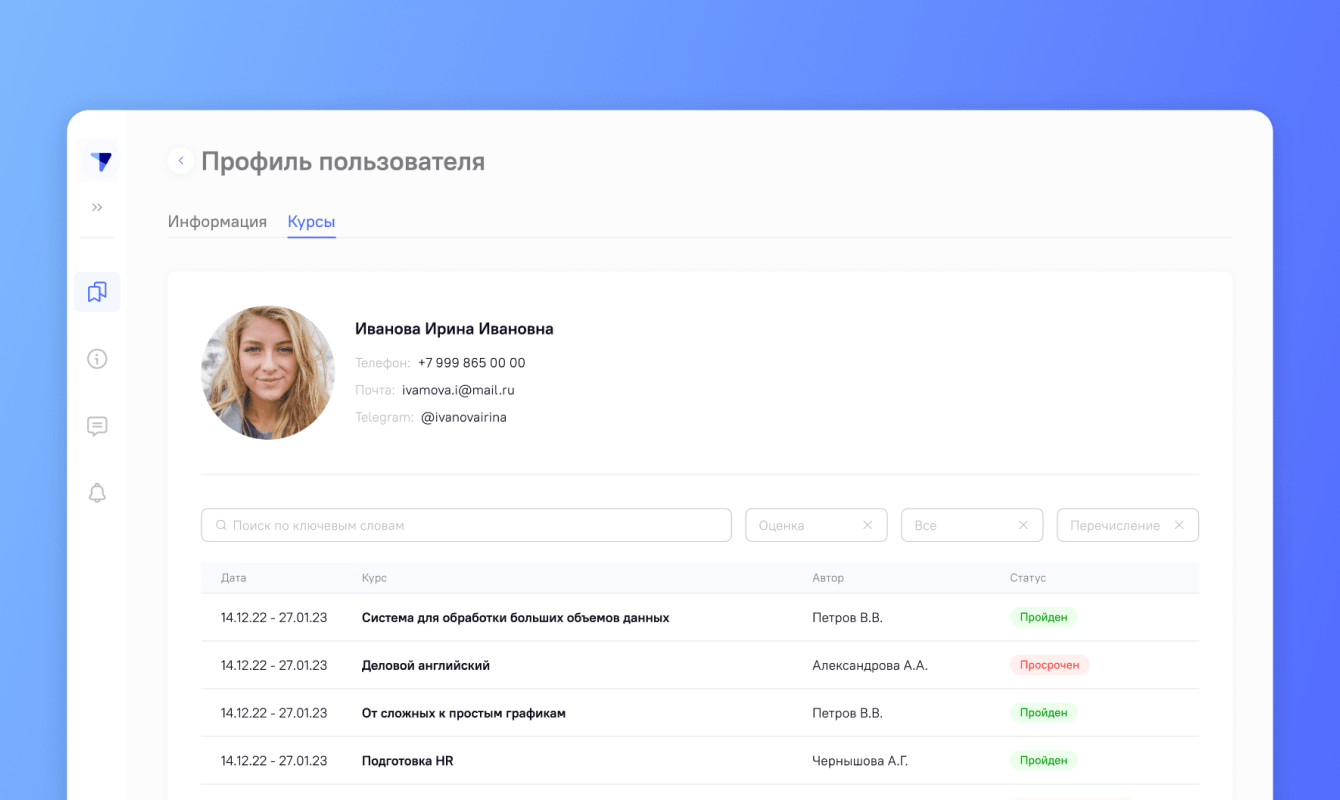Open the Подготовка HR course
1340x800 pixels.
407,761
